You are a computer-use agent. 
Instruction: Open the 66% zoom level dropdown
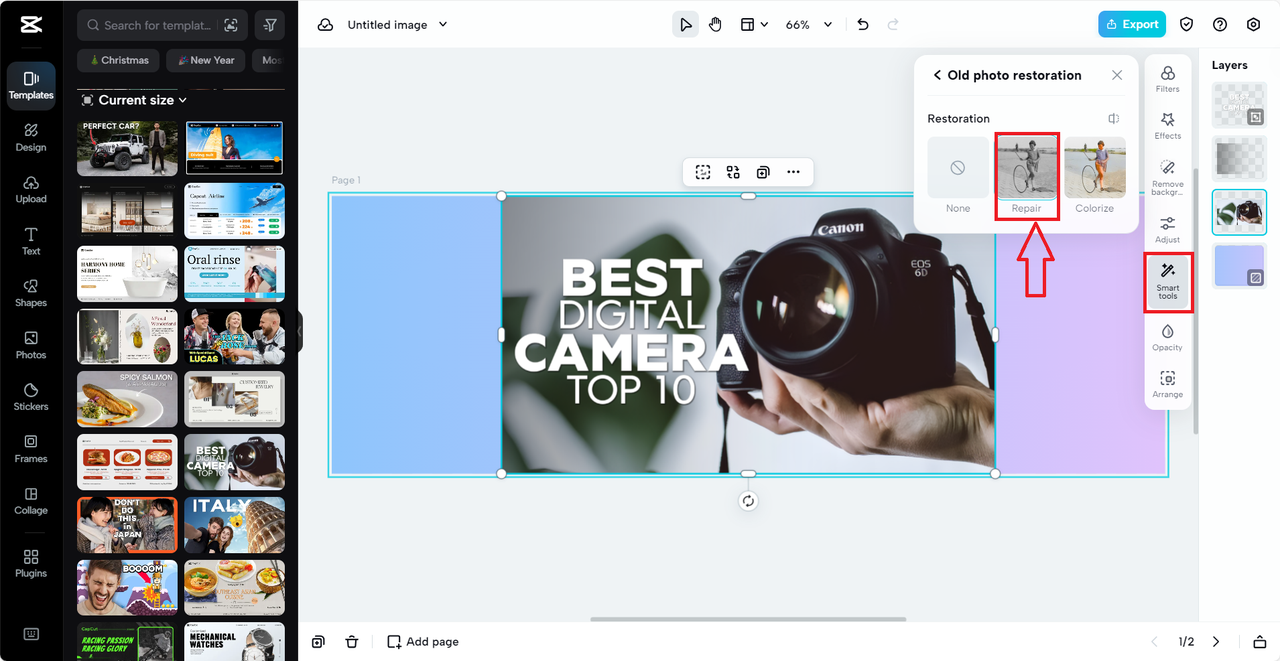(x=808, y=25)
